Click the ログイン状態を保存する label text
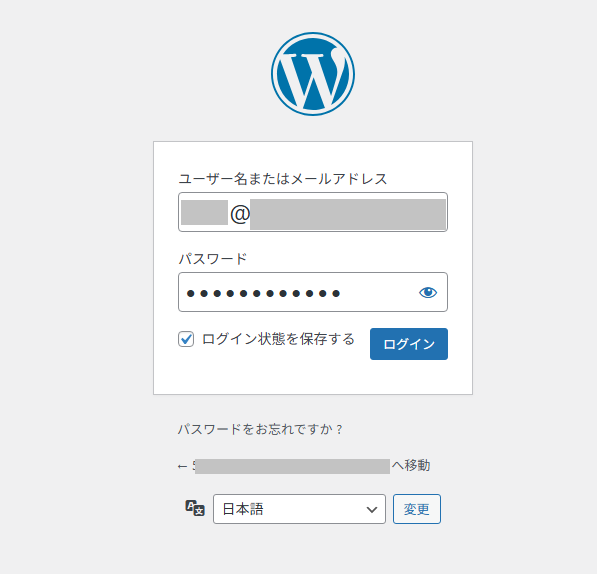Viewport: 597px width, 574px height. click(278, 339)
